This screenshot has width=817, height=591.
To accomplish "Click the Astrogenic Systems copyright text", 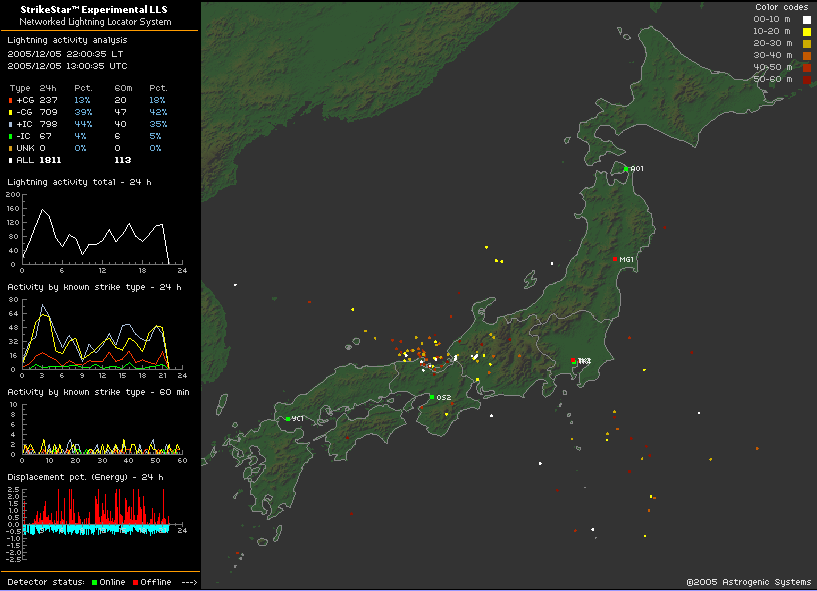I will pos(748,582).
